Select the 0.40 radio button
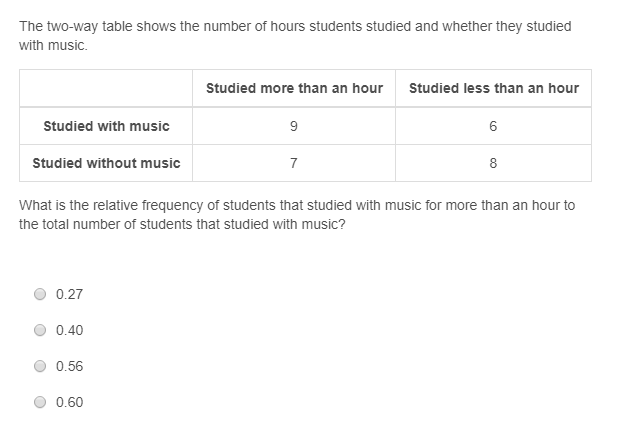This screenshot has height=426, width=633. pyautogui.click(x=40, y=330)
